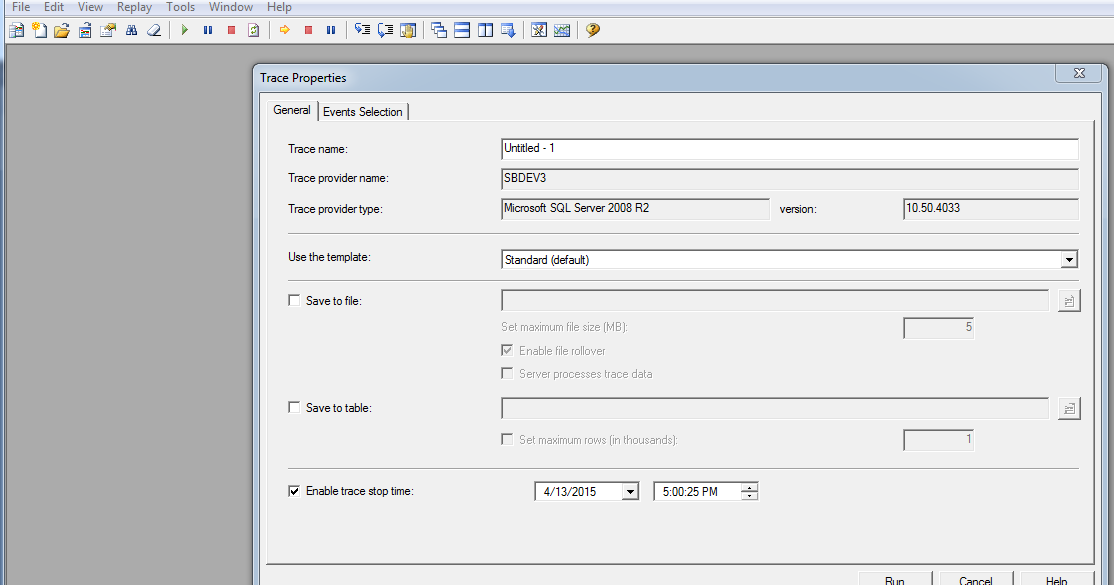Open the Find dialog via binoculars icon
The image size is (1114, 585).
tap(131, 30)
